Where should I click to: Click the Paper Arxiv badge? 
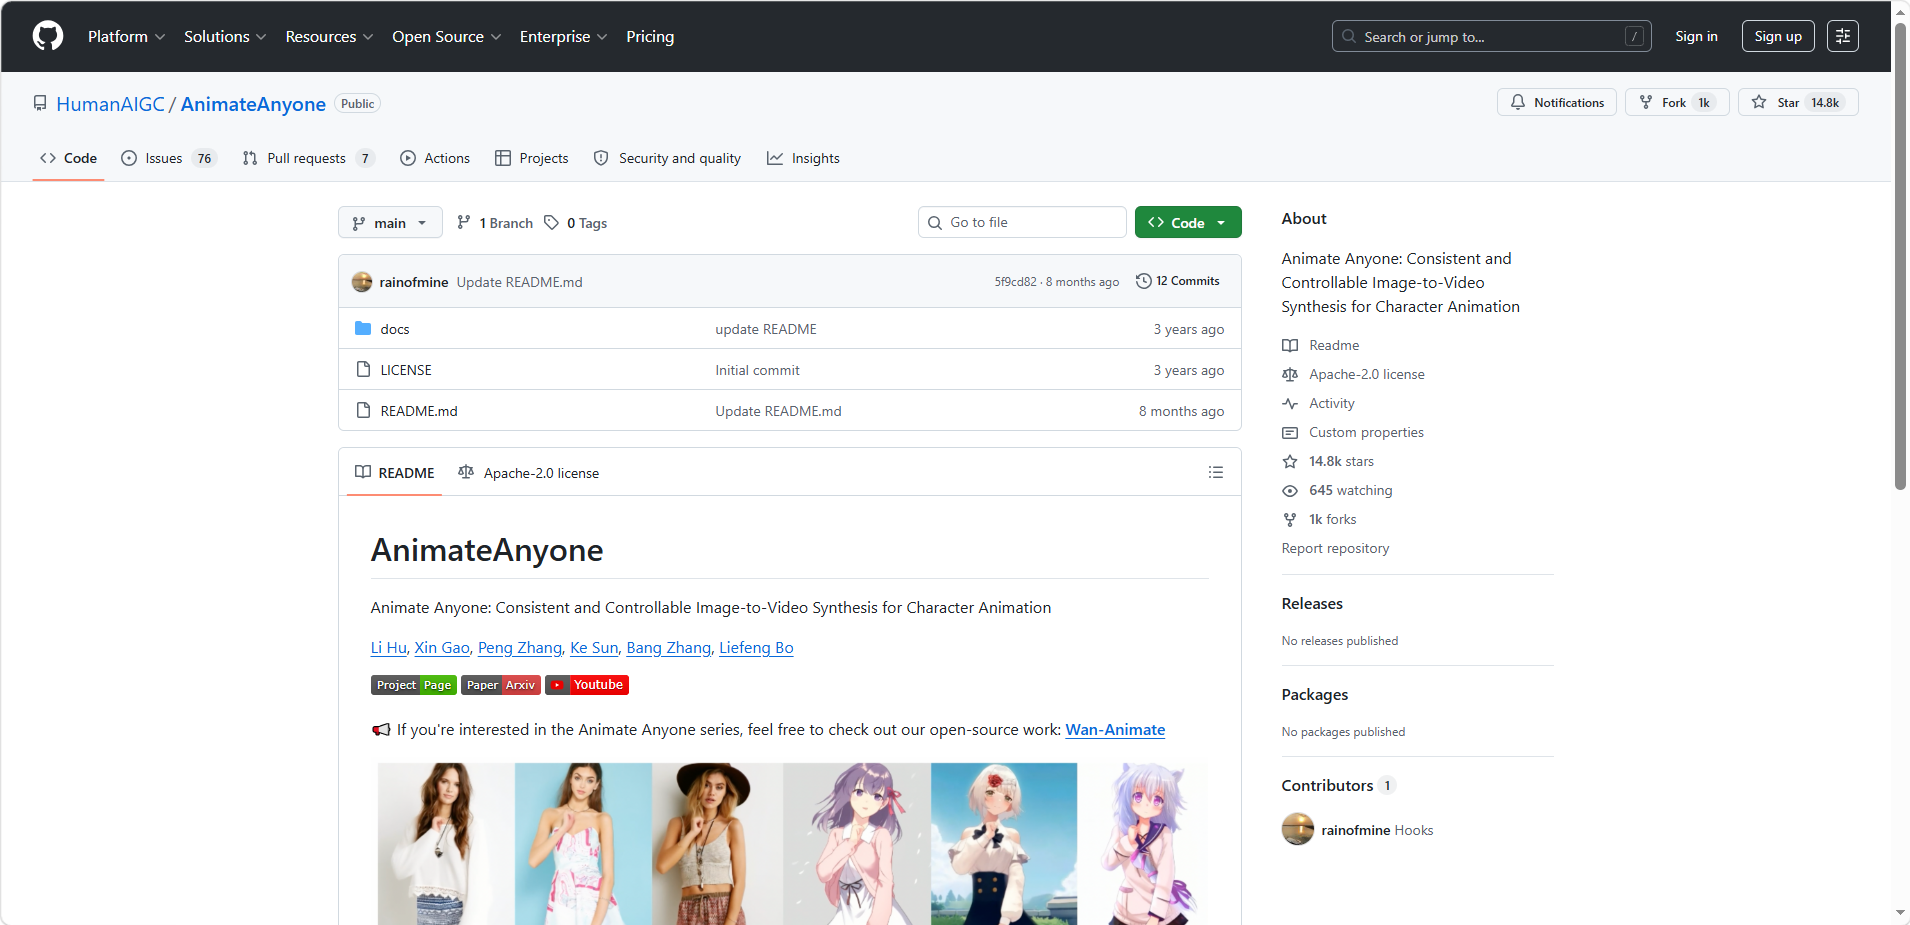point(501,685)
